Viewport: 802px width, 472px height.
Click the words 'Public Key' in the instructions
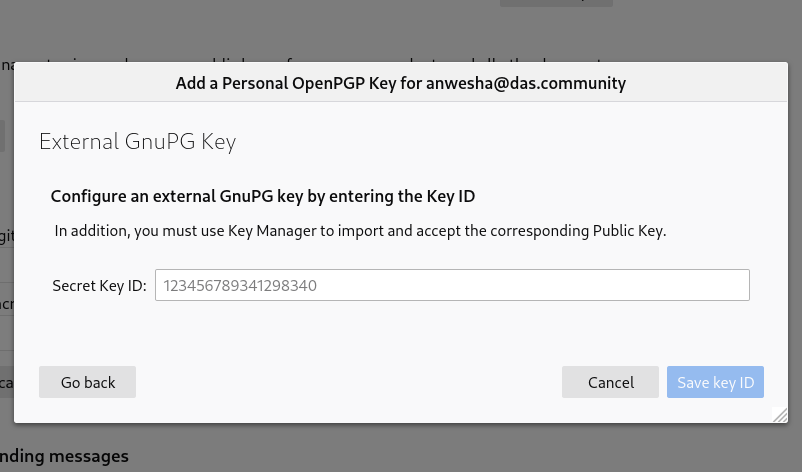(628, 231)
